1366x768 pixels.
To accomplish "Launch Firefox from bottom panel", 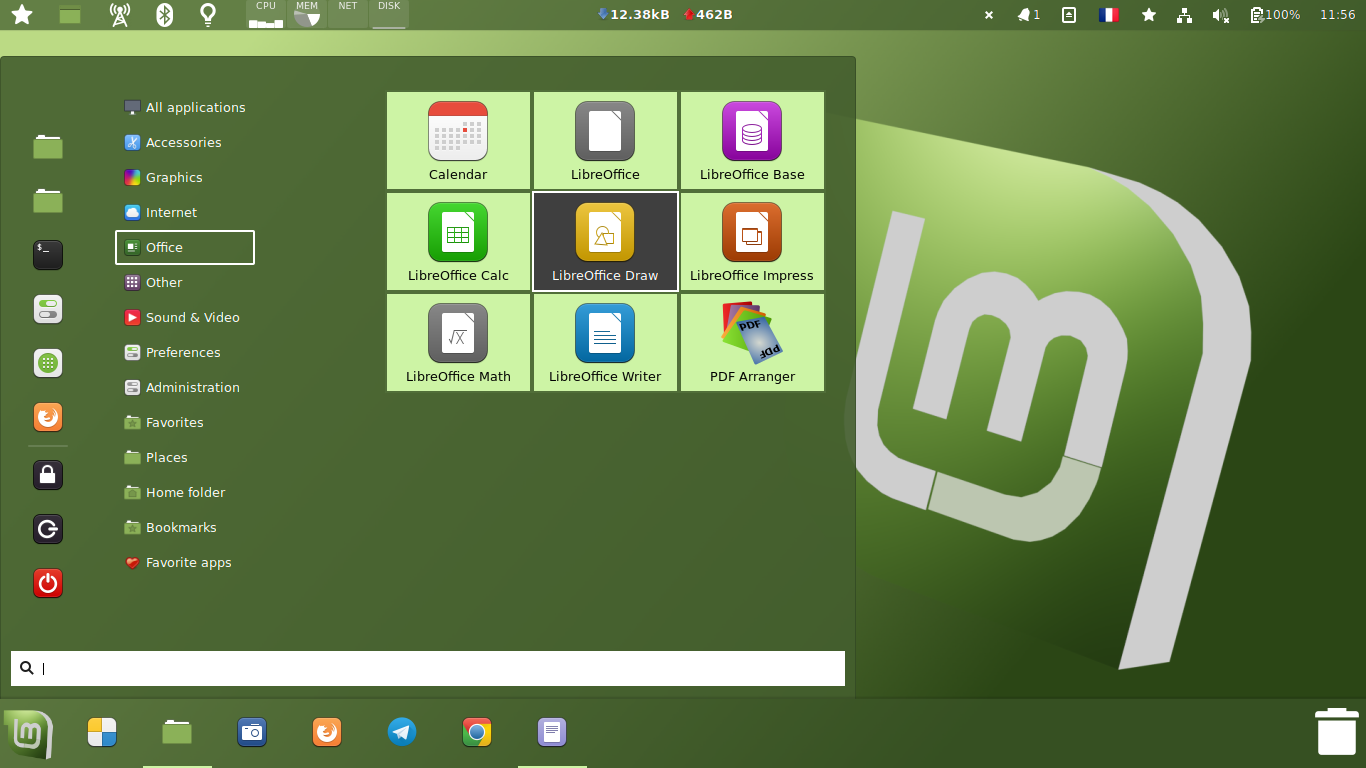I will (327, 733).
